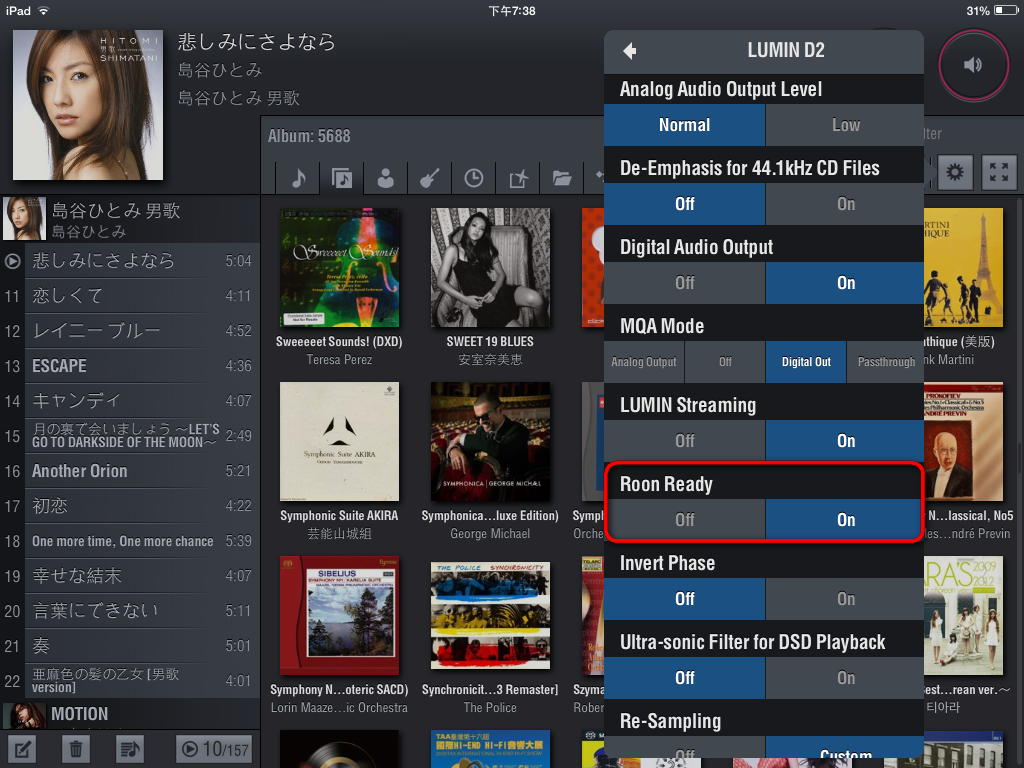
Task: Click the edit playlist pencil icon
Action: (x=24, y=748)
